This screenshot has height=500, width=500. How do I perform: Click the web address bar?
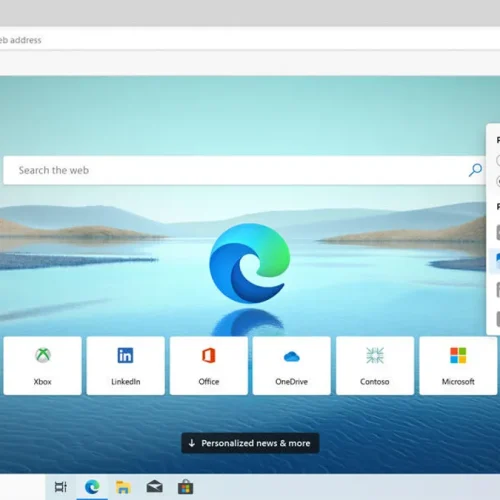(x=250, y=40)
